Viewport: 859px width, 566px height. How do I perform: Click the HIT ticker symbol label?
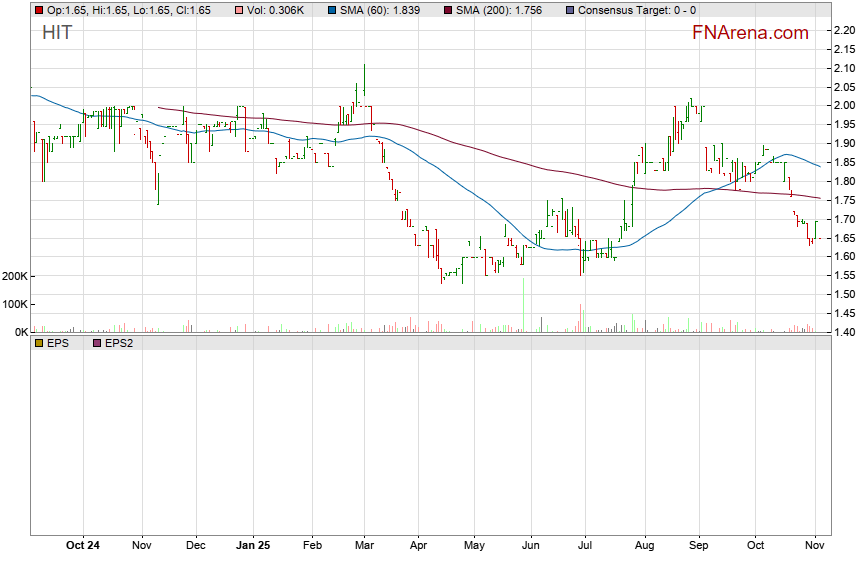57,33
